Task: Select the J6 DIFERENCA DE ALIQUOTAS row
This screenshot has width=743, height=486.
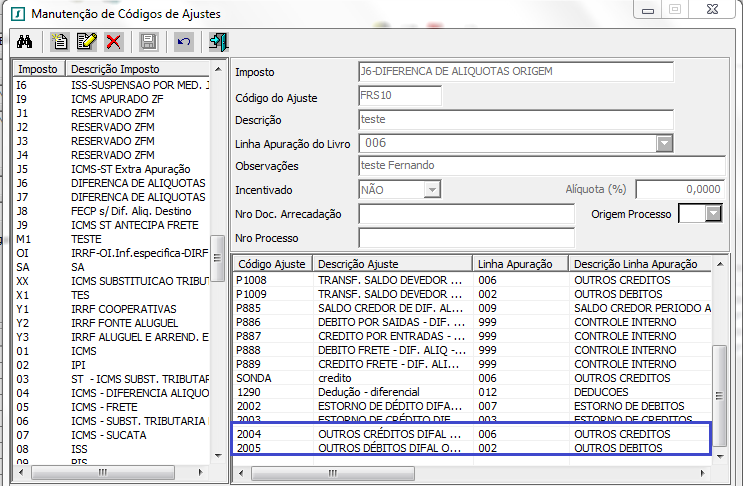Action: click(112, 183)
